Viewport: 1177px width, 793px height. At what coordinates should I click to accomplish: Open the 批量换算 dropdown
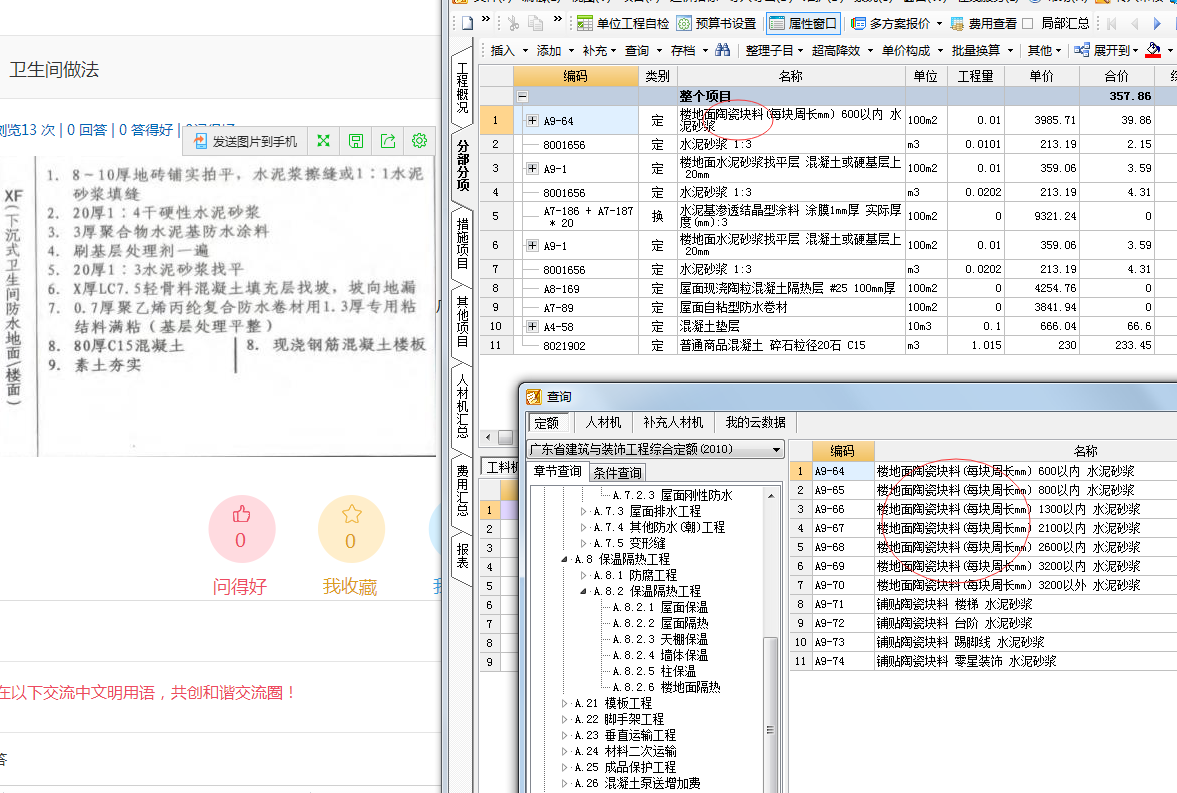[x=982, y=50]
